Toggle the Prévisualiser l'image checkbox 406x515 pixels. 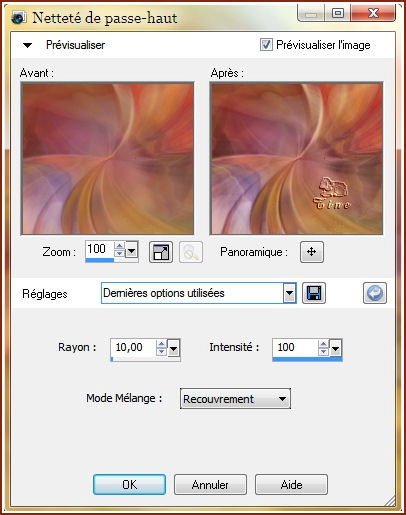pos(266,45)
